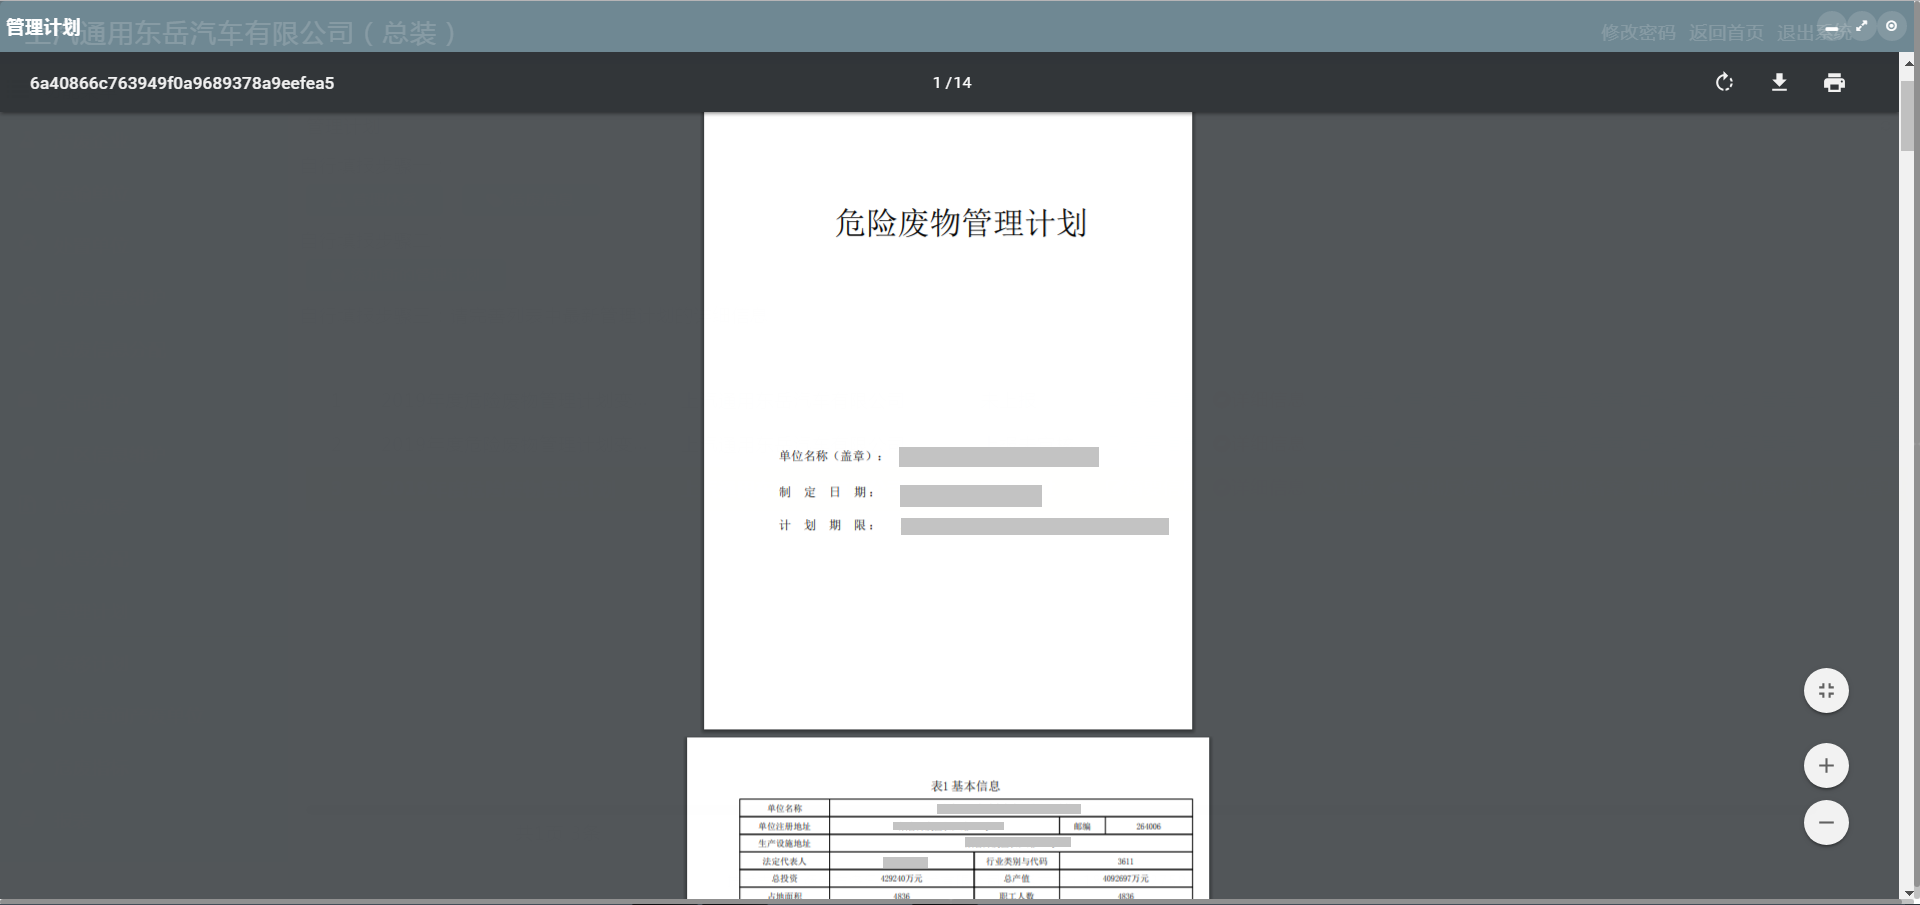1920x905 pixels.
Task: Zoom in with the plus button
Action: (x=1826, y=766)
